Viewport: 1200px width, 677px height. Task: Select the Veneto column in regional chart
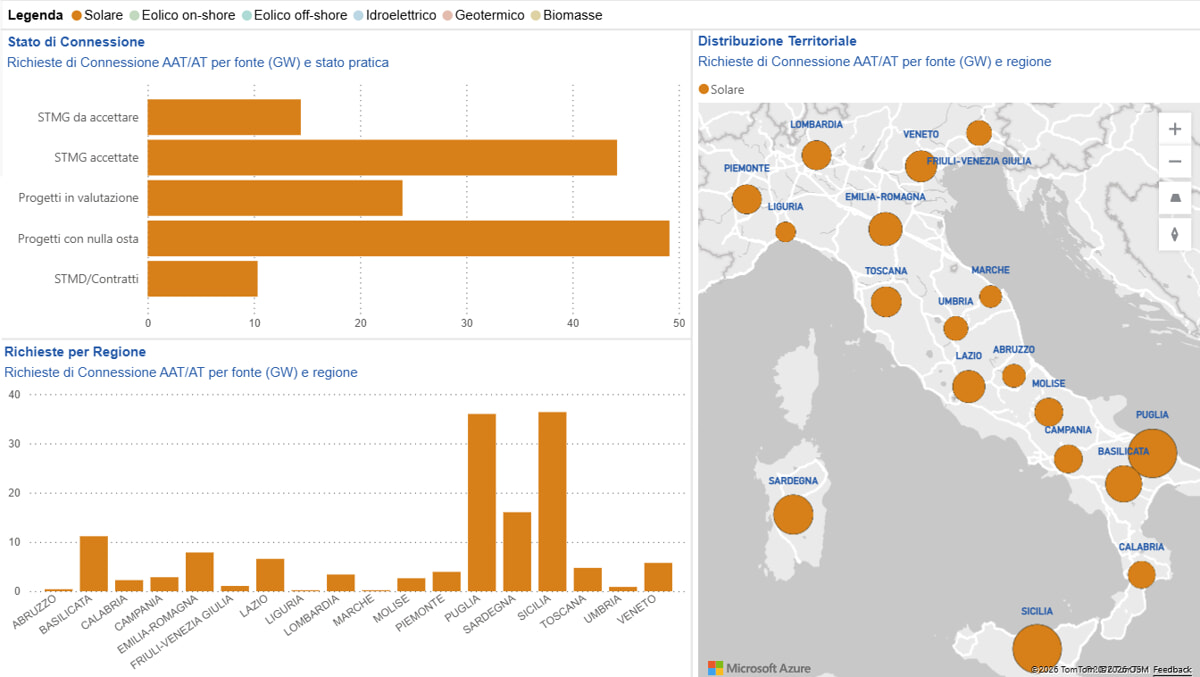pos(658,577)
